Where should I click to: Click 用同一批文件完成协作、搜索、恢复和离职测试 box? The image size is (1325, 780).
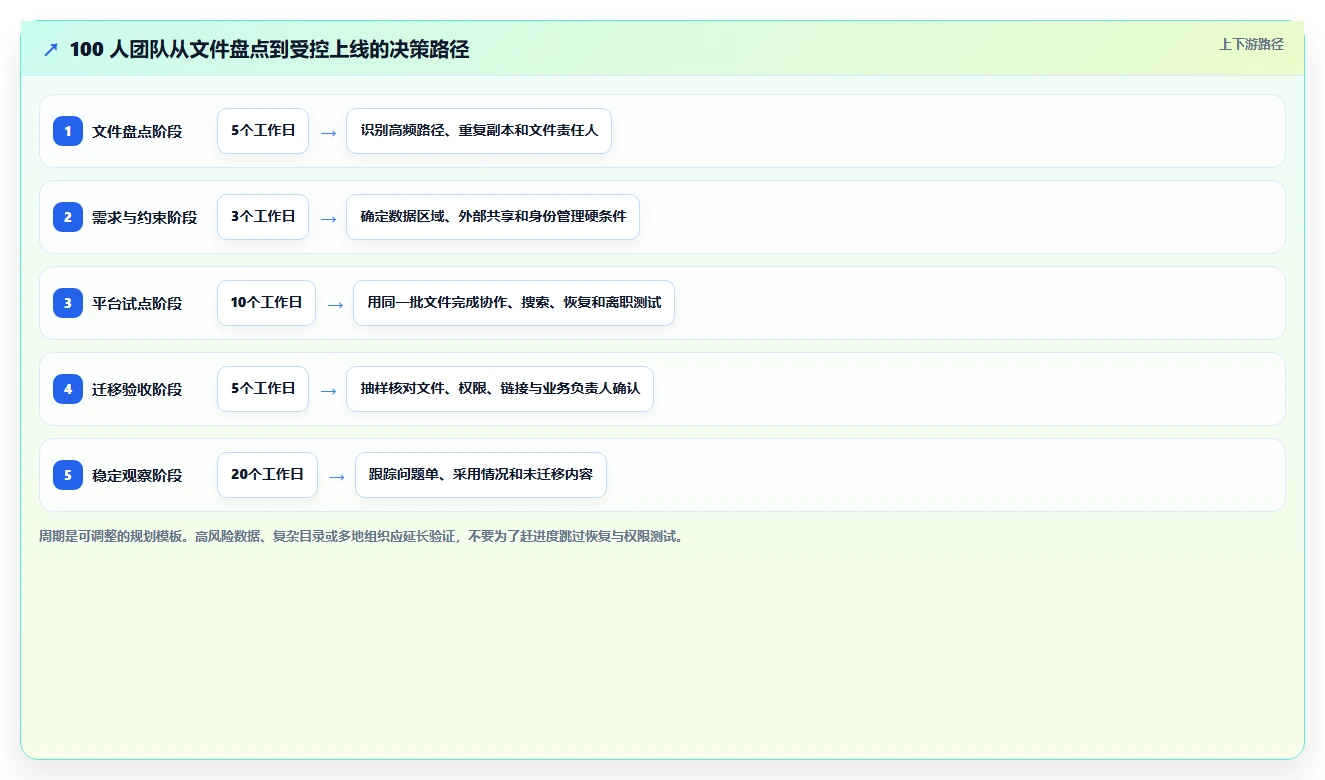pos(514,303)
